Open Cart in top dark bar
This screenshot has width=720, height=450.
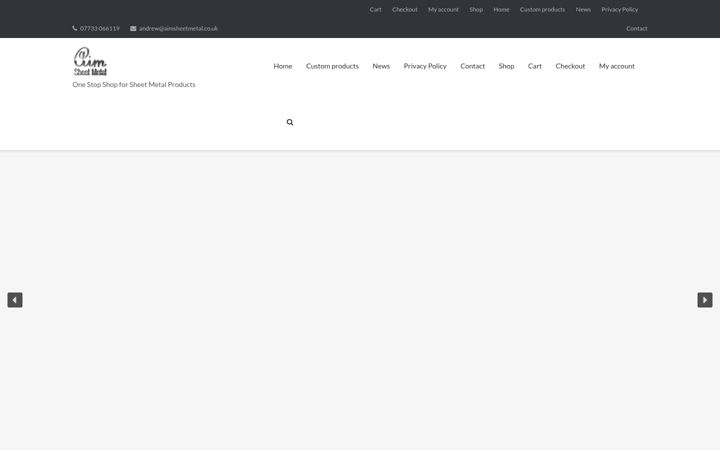(375, 9)
